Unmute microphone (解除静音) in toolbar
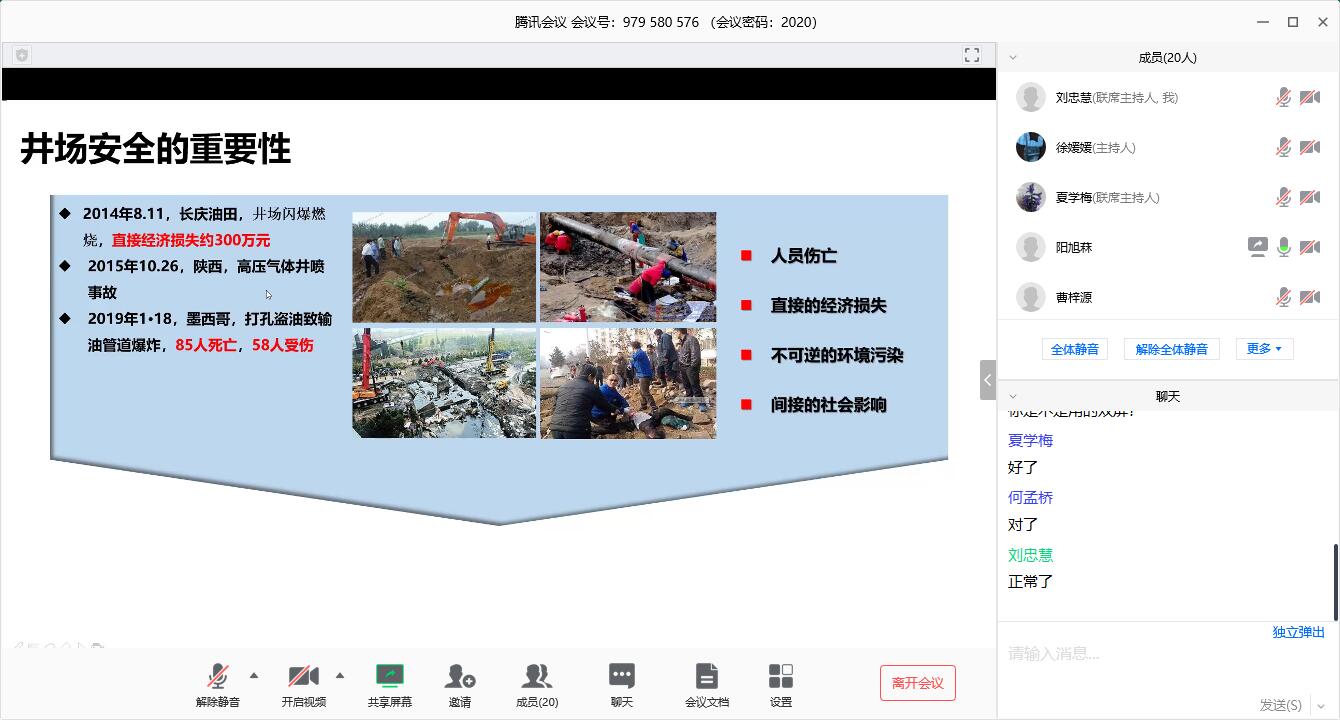Screen dimensions: 1340x720 point(217,678)
